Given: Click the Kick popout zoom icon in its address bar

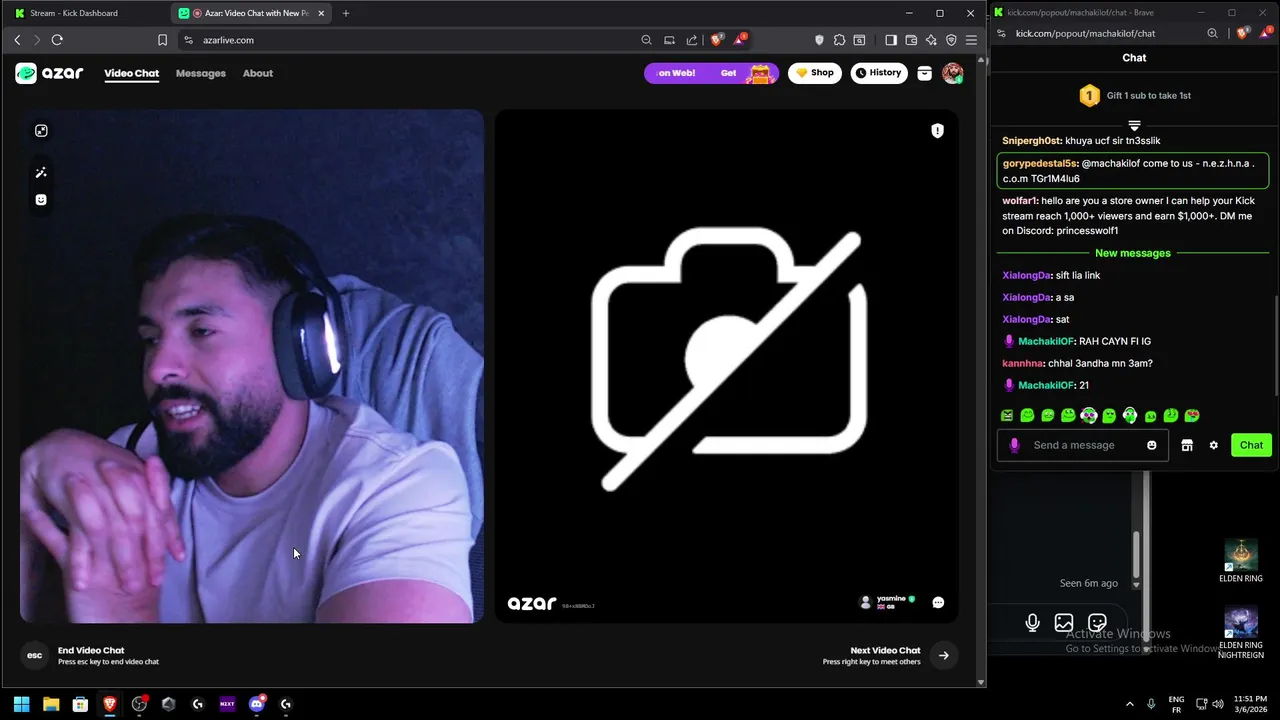Looking at the screenshot, I should click(1212, 33).
